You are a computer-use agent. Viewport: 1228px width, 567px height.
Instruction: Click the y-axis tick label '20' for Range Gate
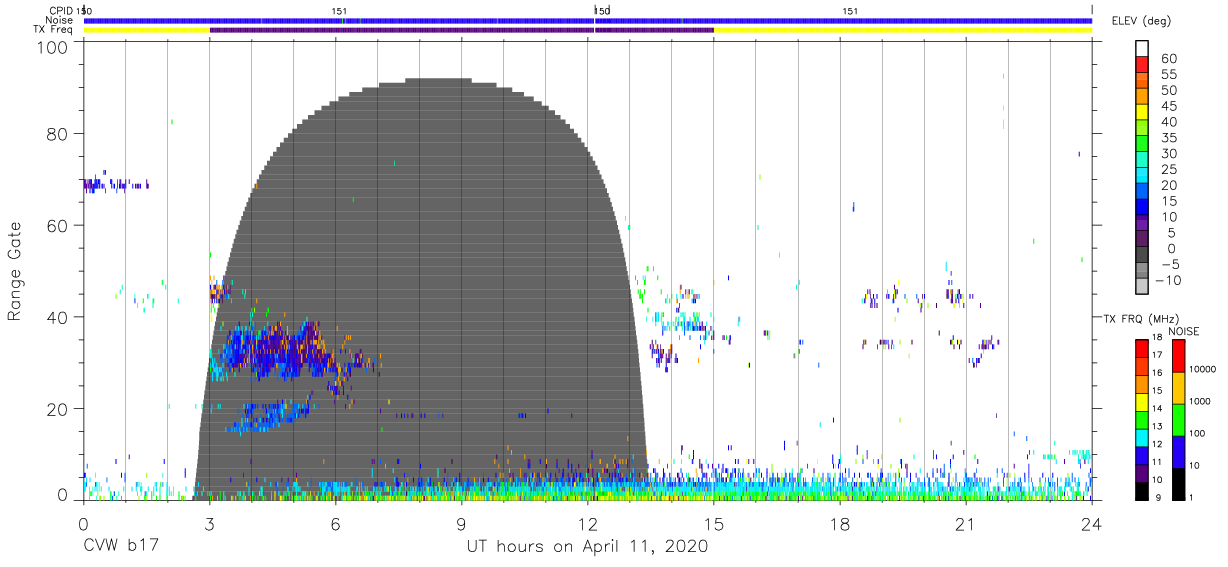(57, 408)
